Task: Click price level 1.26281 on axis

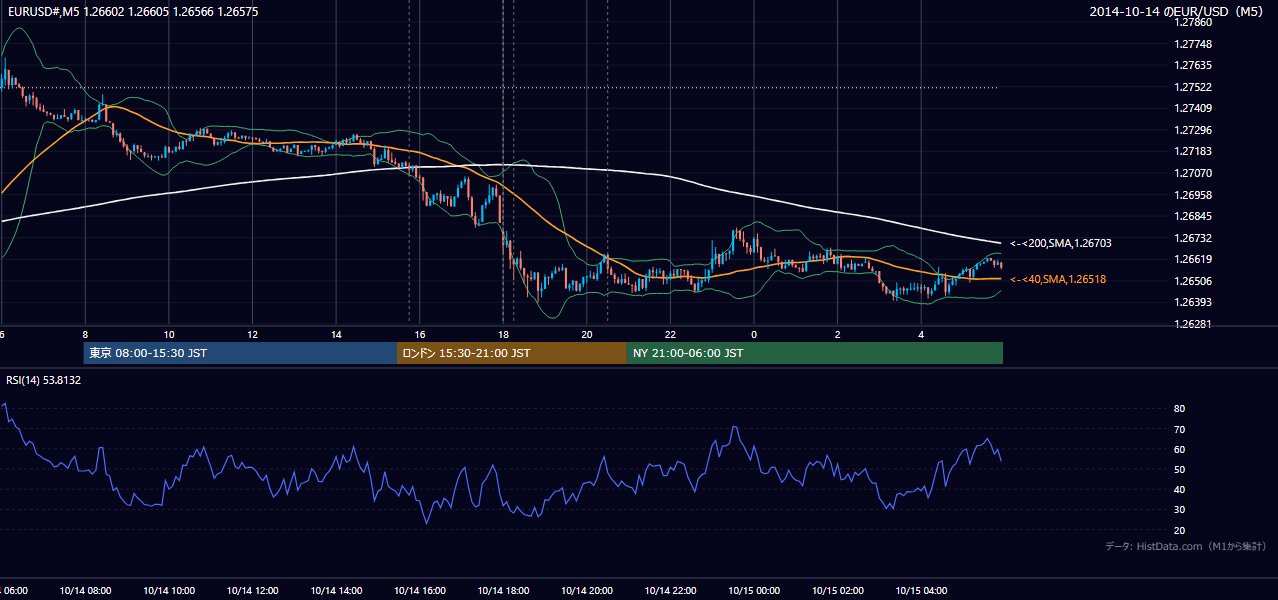Action: [1192, 324]
